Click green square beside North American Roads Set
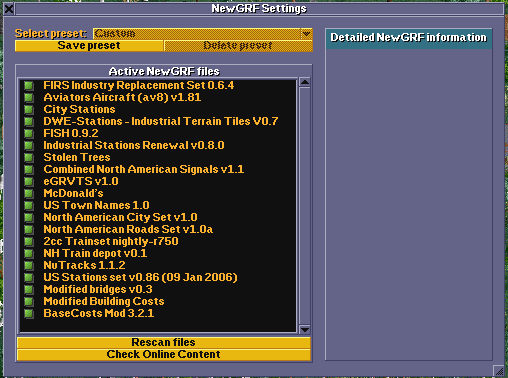This screenshot has width=508, height=378. point(29,230)
